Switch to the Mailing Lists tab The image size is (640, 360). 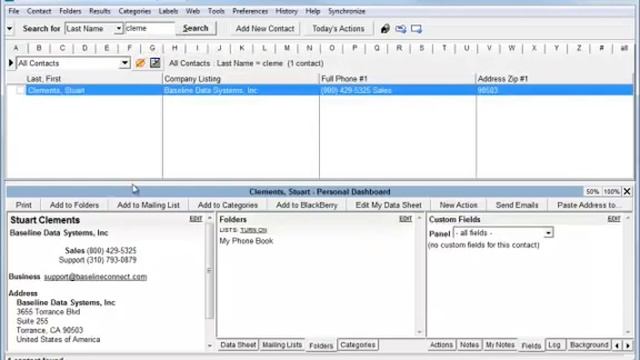pyautogui.click(x=282, y=345)
